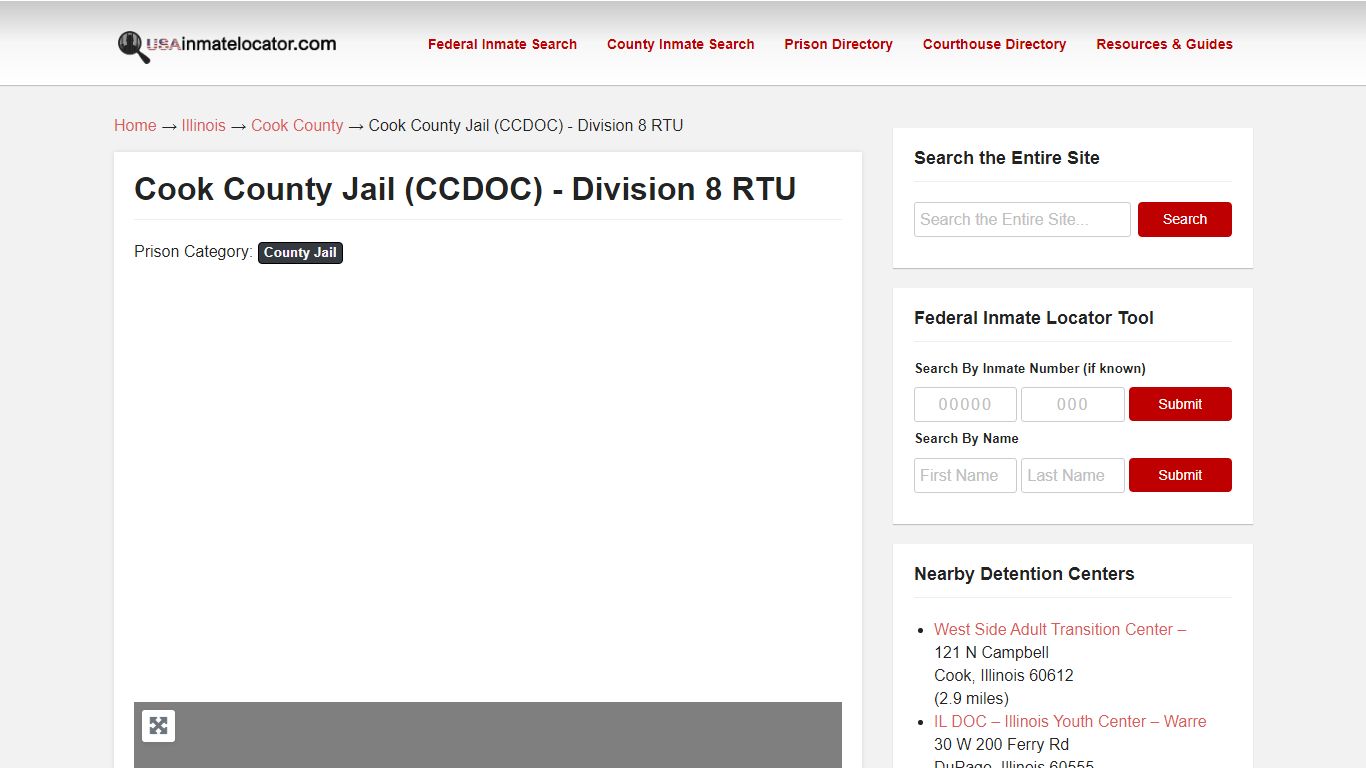Select the Prison Directory menu item
The width and height of the screenshot is (1366, 768).
pyautogui.click(x=838, y=44)
